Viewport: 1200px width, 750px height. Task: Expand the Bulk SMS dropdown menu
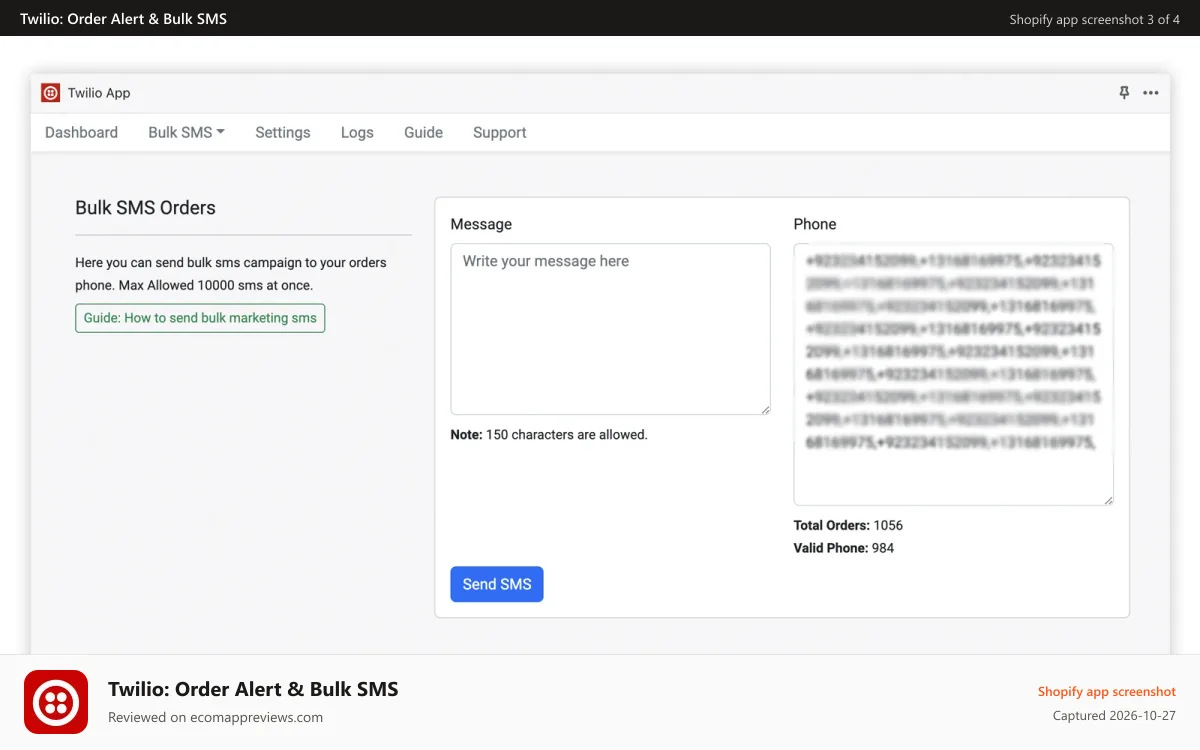186,132
